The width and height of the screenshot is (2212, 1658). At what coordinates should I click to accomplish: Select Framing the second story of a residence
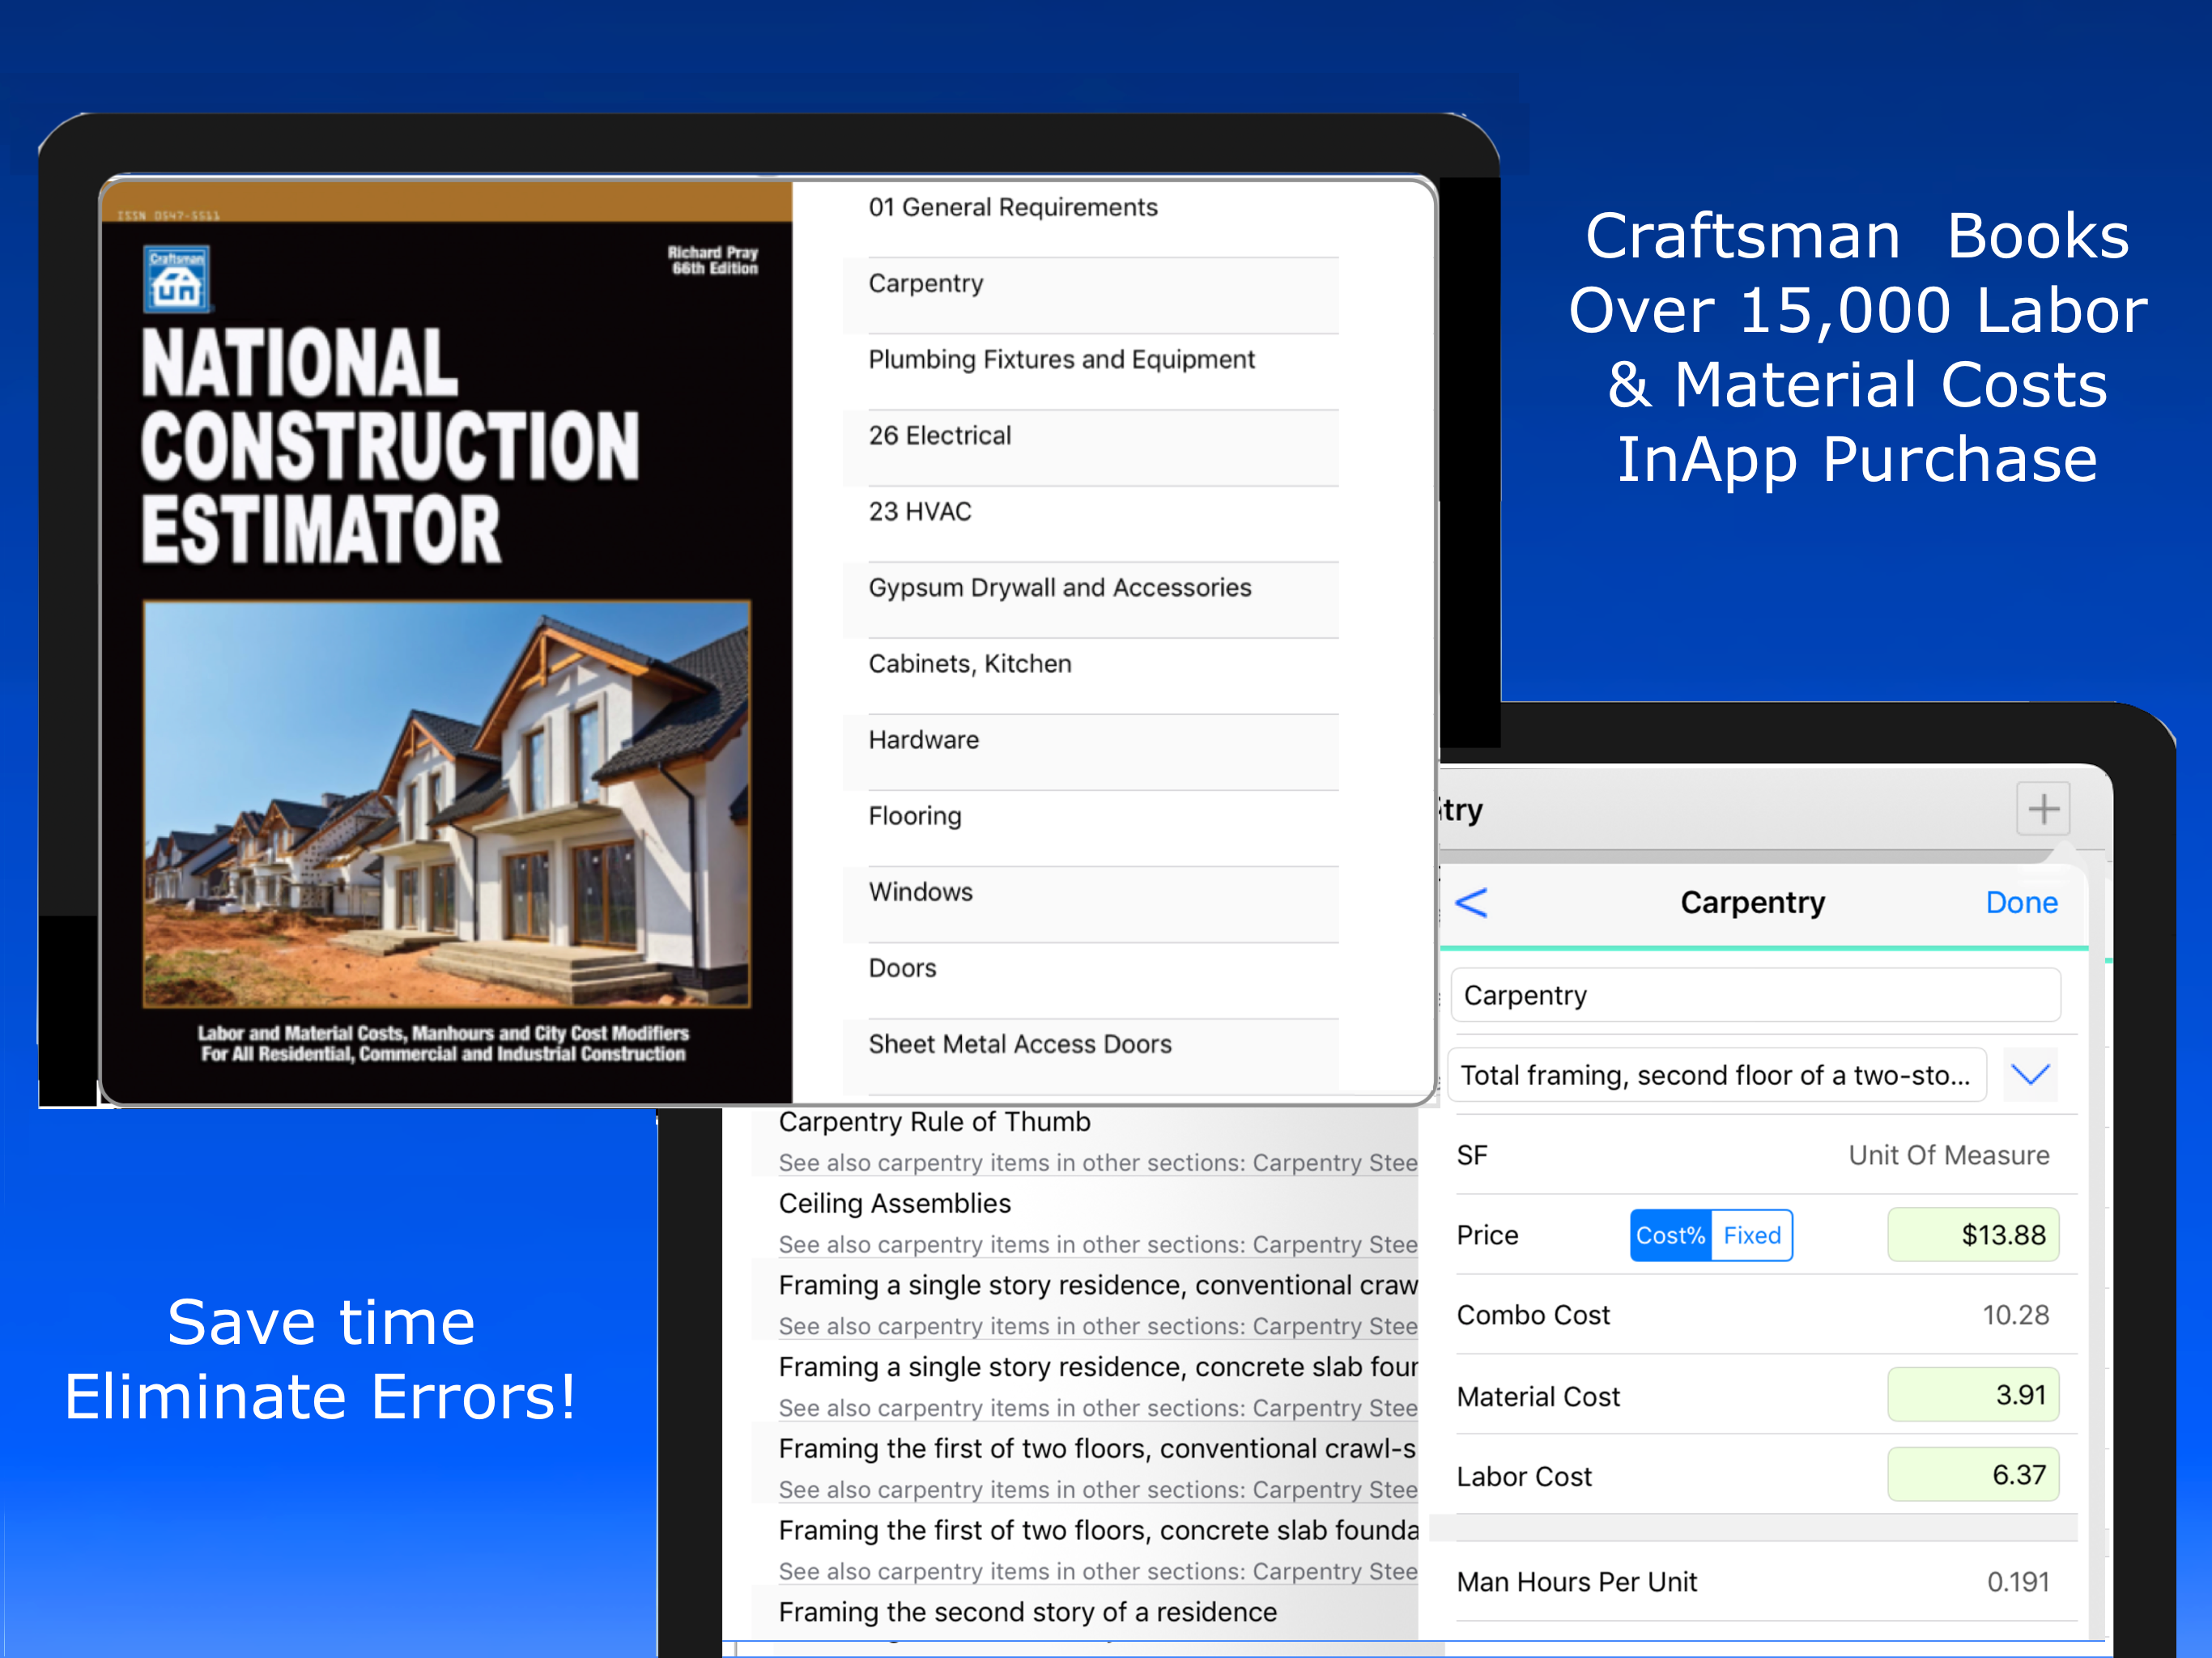point(1085,1613)
